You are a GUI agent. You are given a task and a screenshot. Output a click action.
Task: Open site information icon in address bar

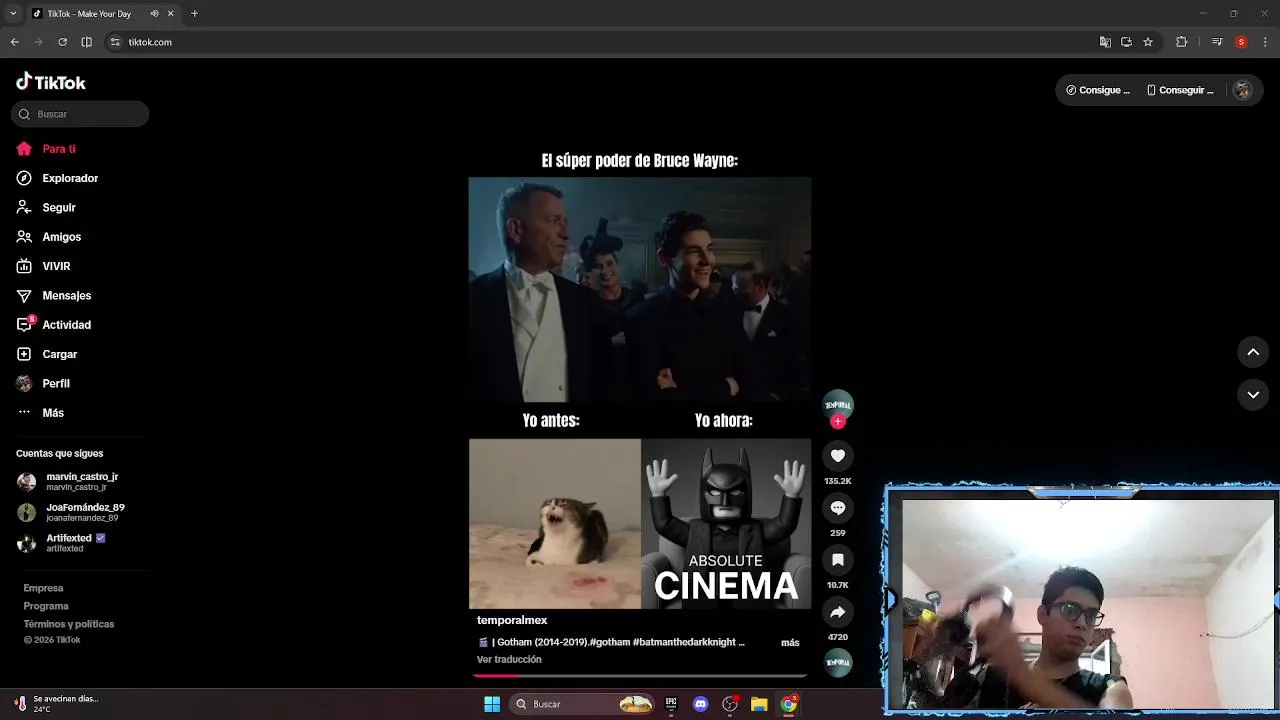coord(115,42)
